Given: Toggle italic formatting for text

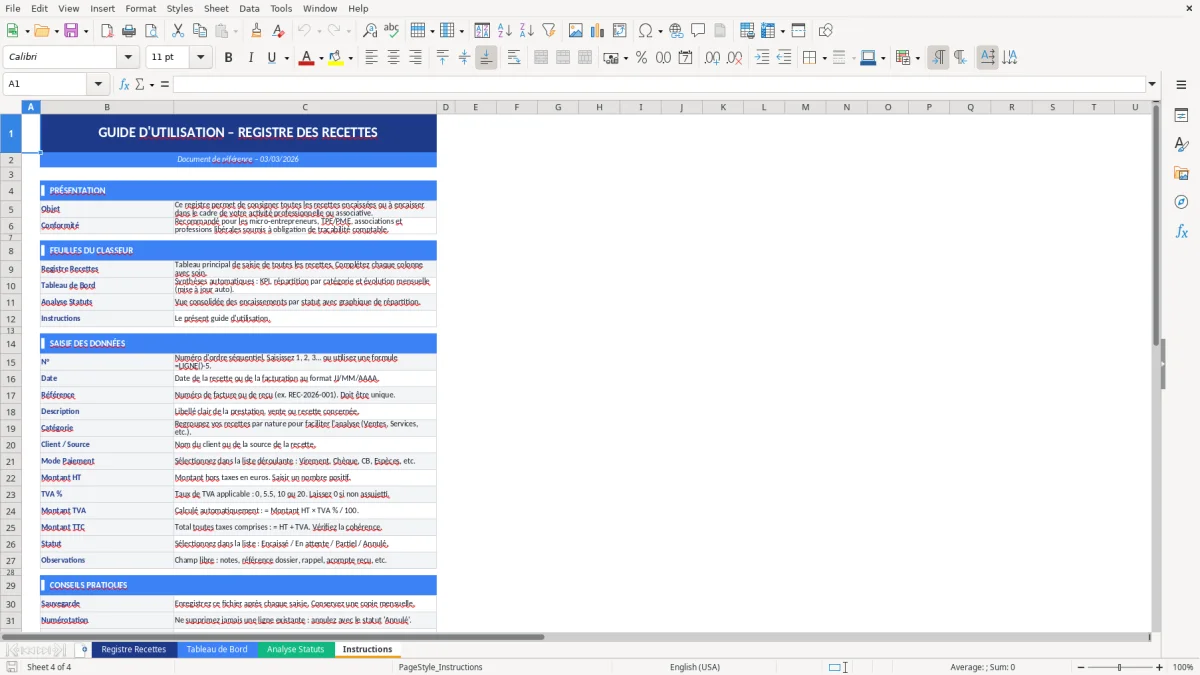Looking at the screenshot, I should pyautogui.click(x=250, y=57).
